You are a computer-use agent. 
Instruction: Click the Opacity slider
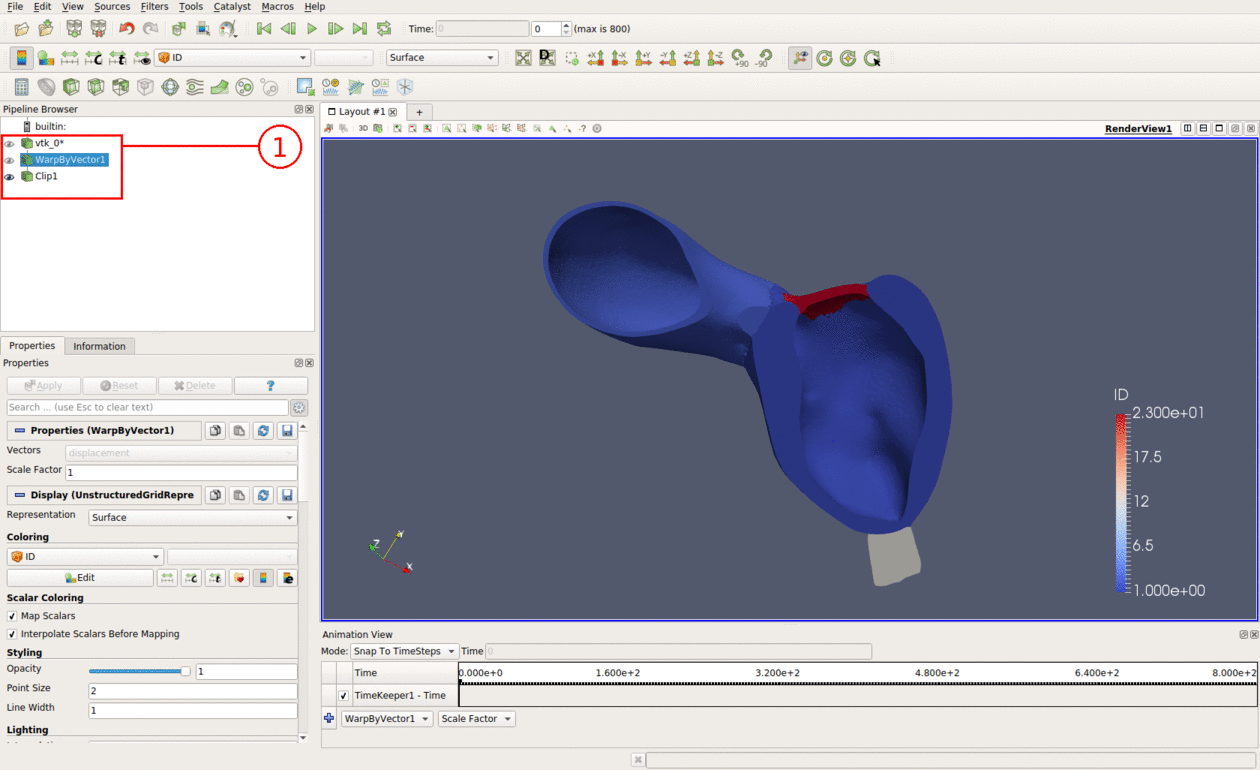click(x=138, y=671)
